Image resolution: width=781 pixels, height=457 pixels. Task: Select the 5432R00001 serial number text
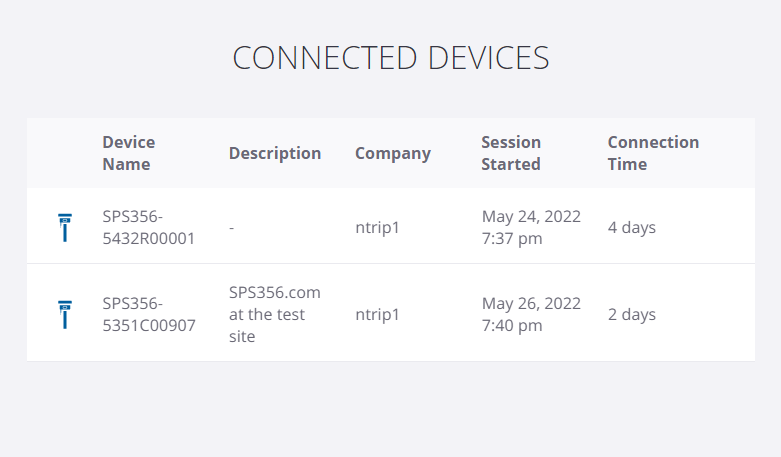pyautogui.click(x=148, y=238)
